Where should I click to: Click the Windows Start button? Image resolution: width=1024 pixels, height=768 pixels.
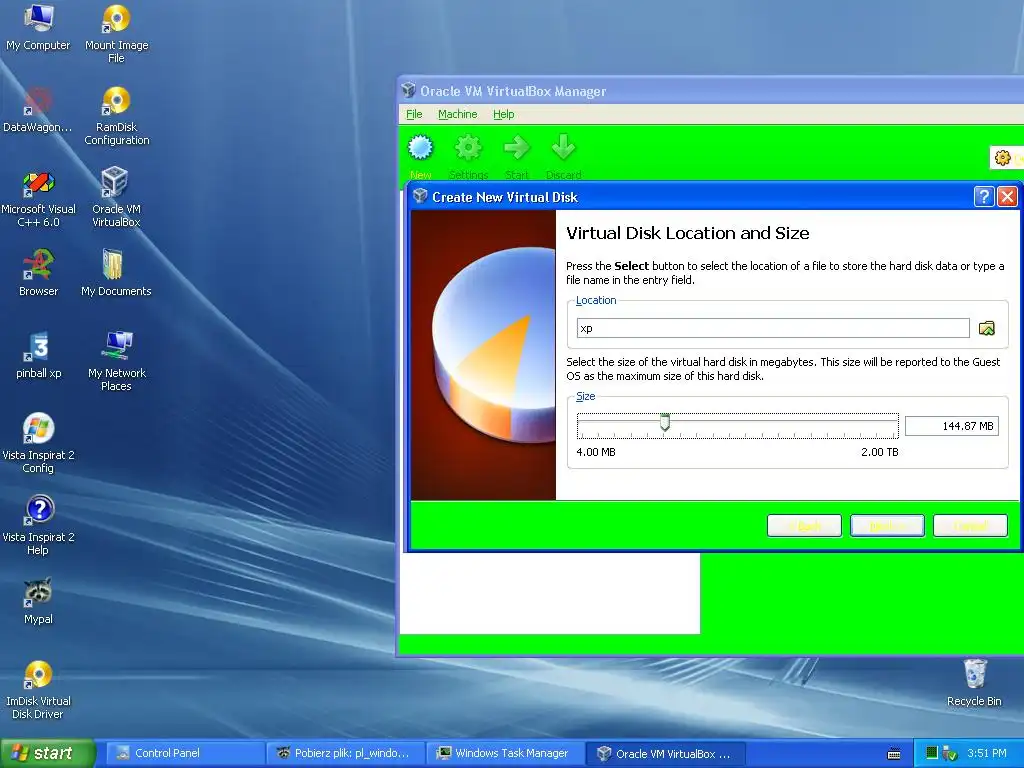47,753
